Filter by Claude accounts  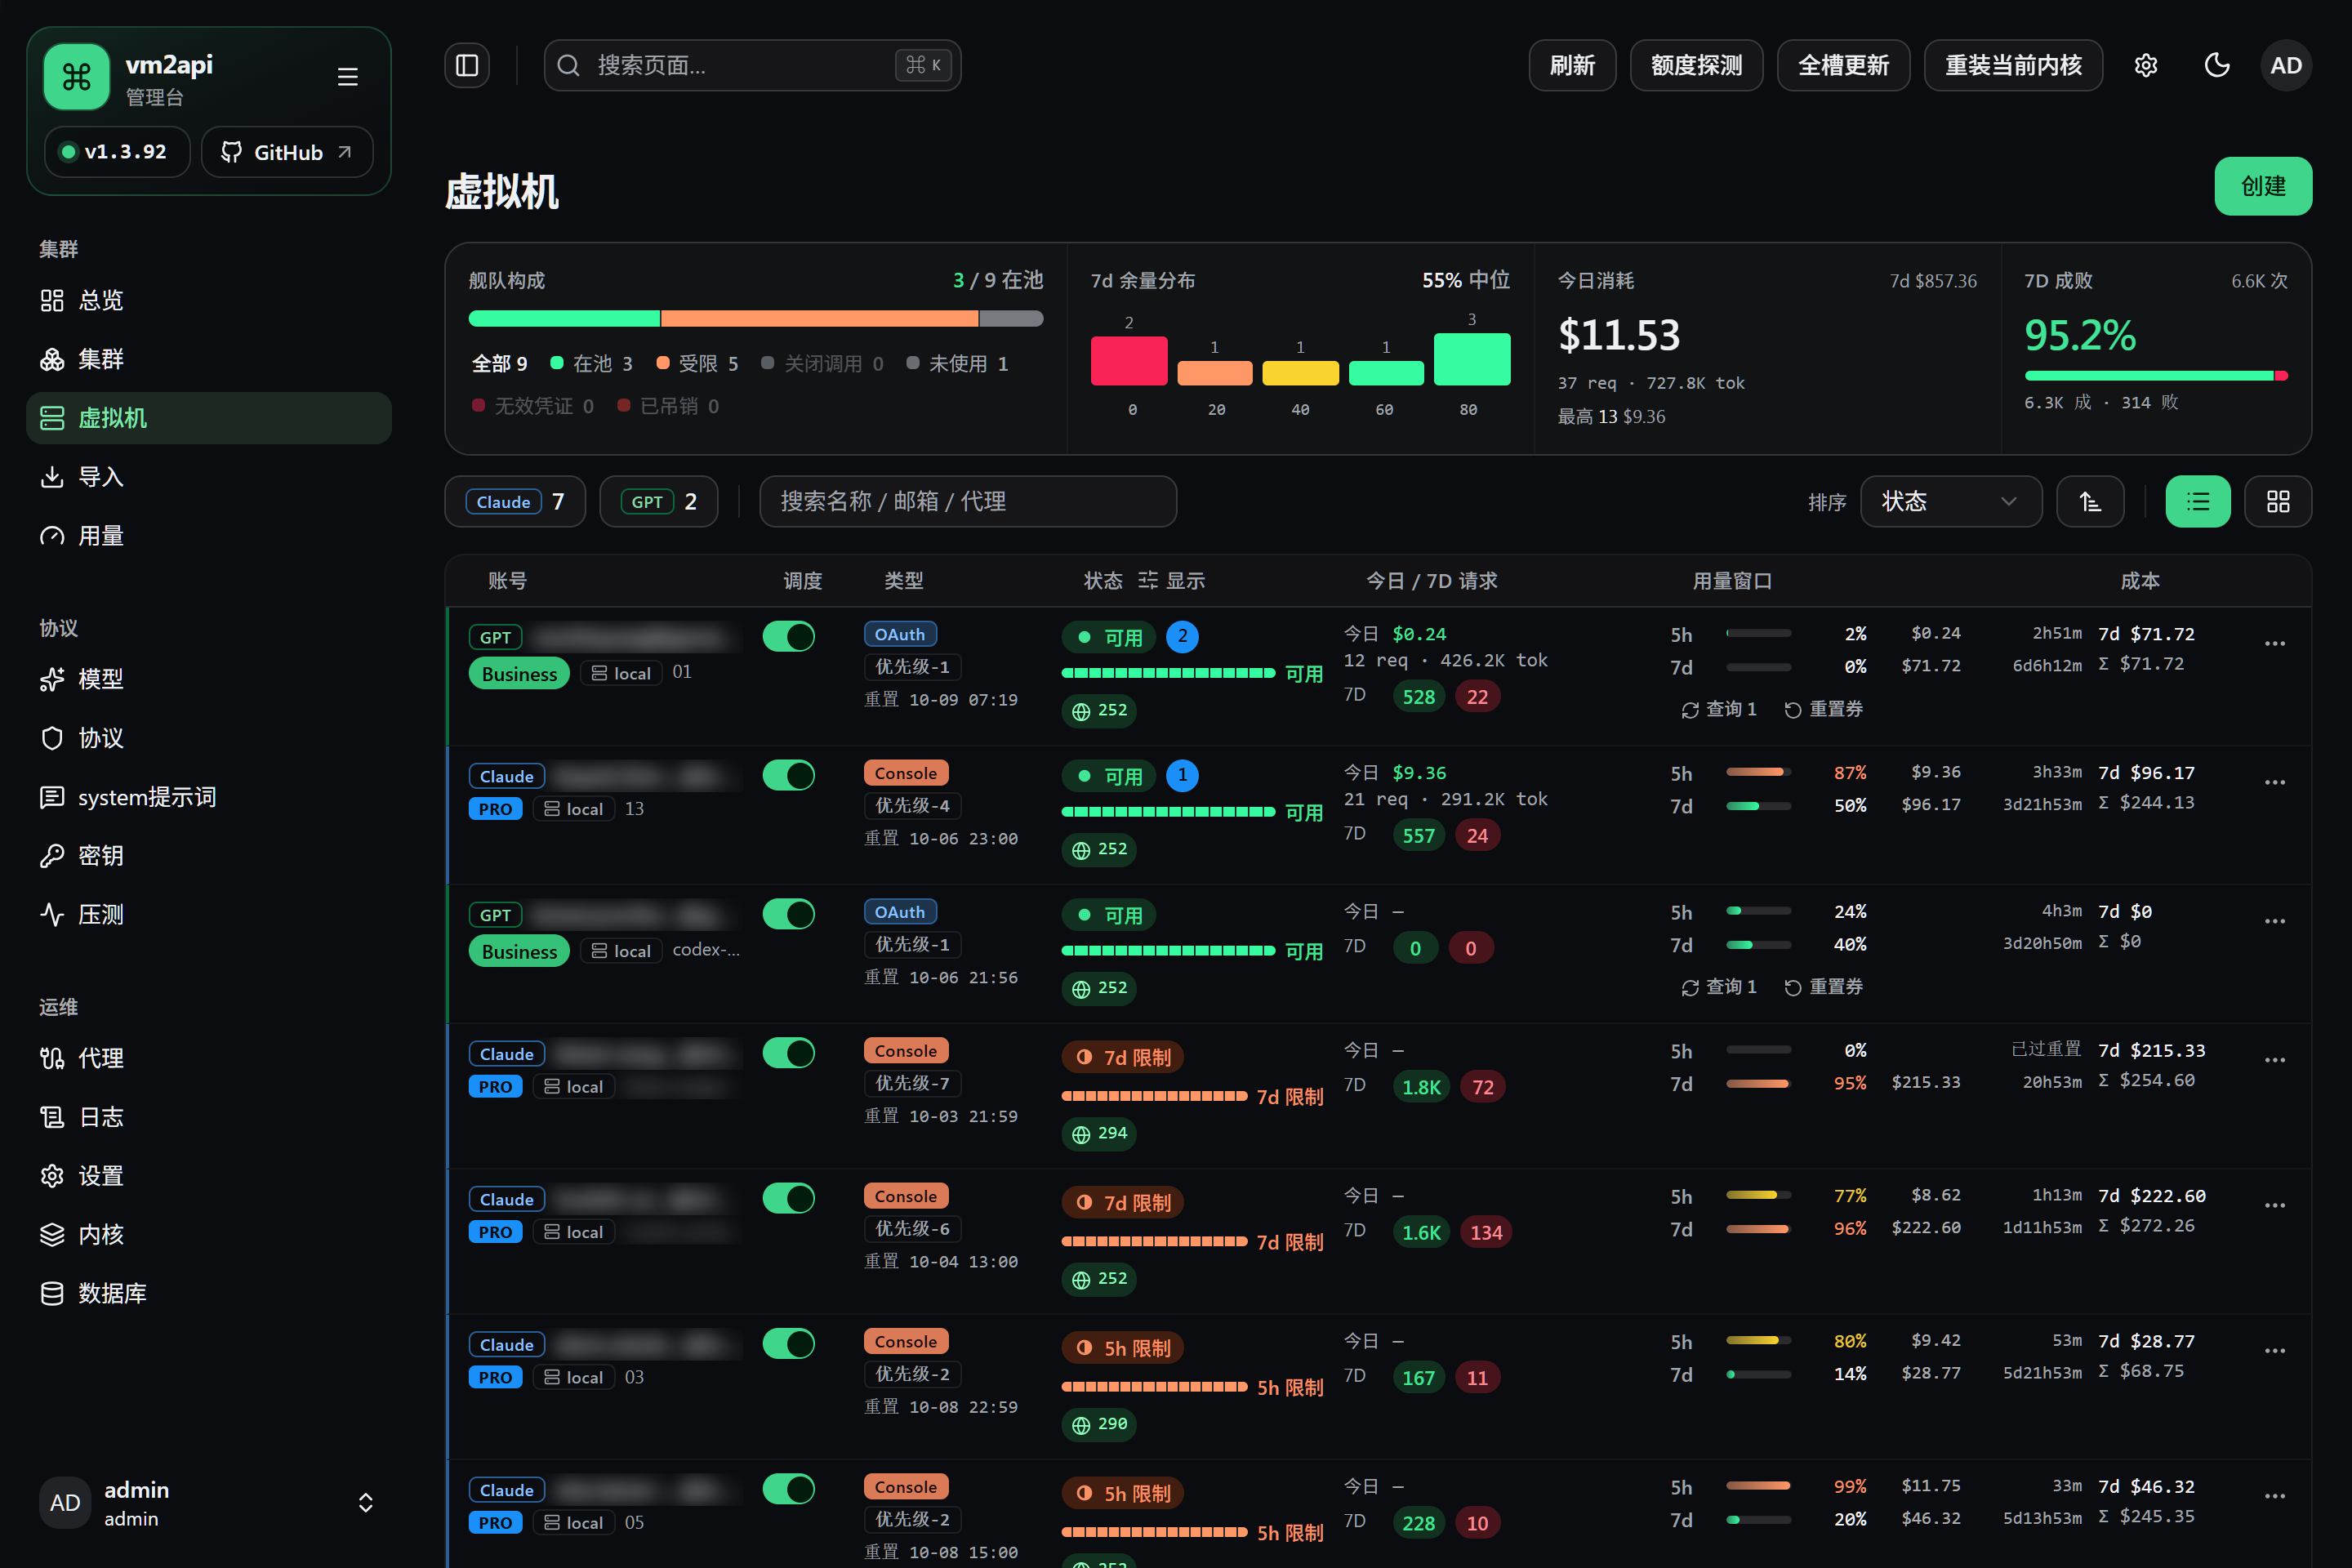515,501
